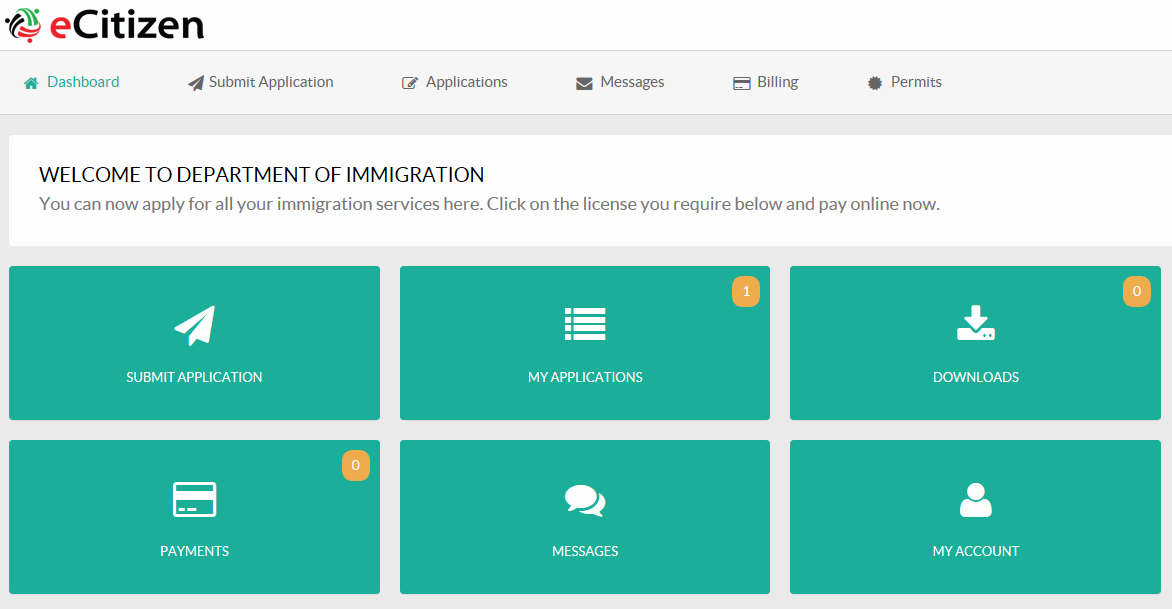Click the envelope icon in navigation bar
This screenshot has height=609, width=1172.
[584, 83]
